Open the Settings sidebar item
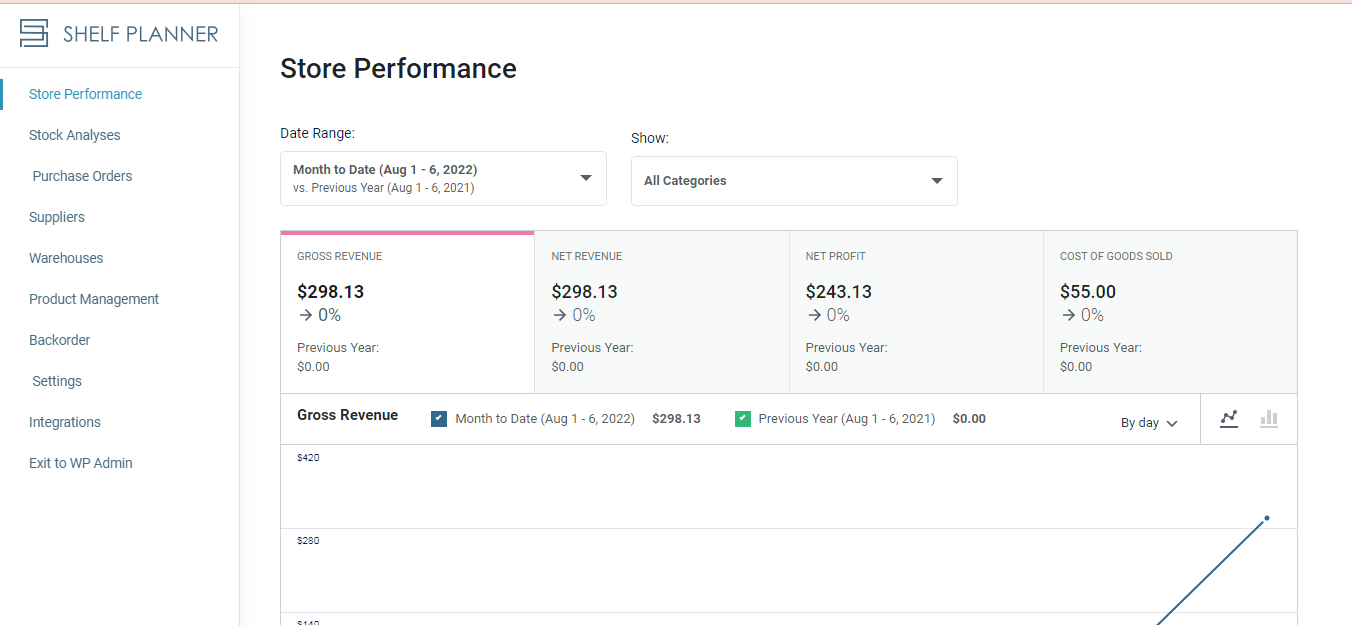The height and width of the screenshot is (626, 1352). click(x=57, y=381)
